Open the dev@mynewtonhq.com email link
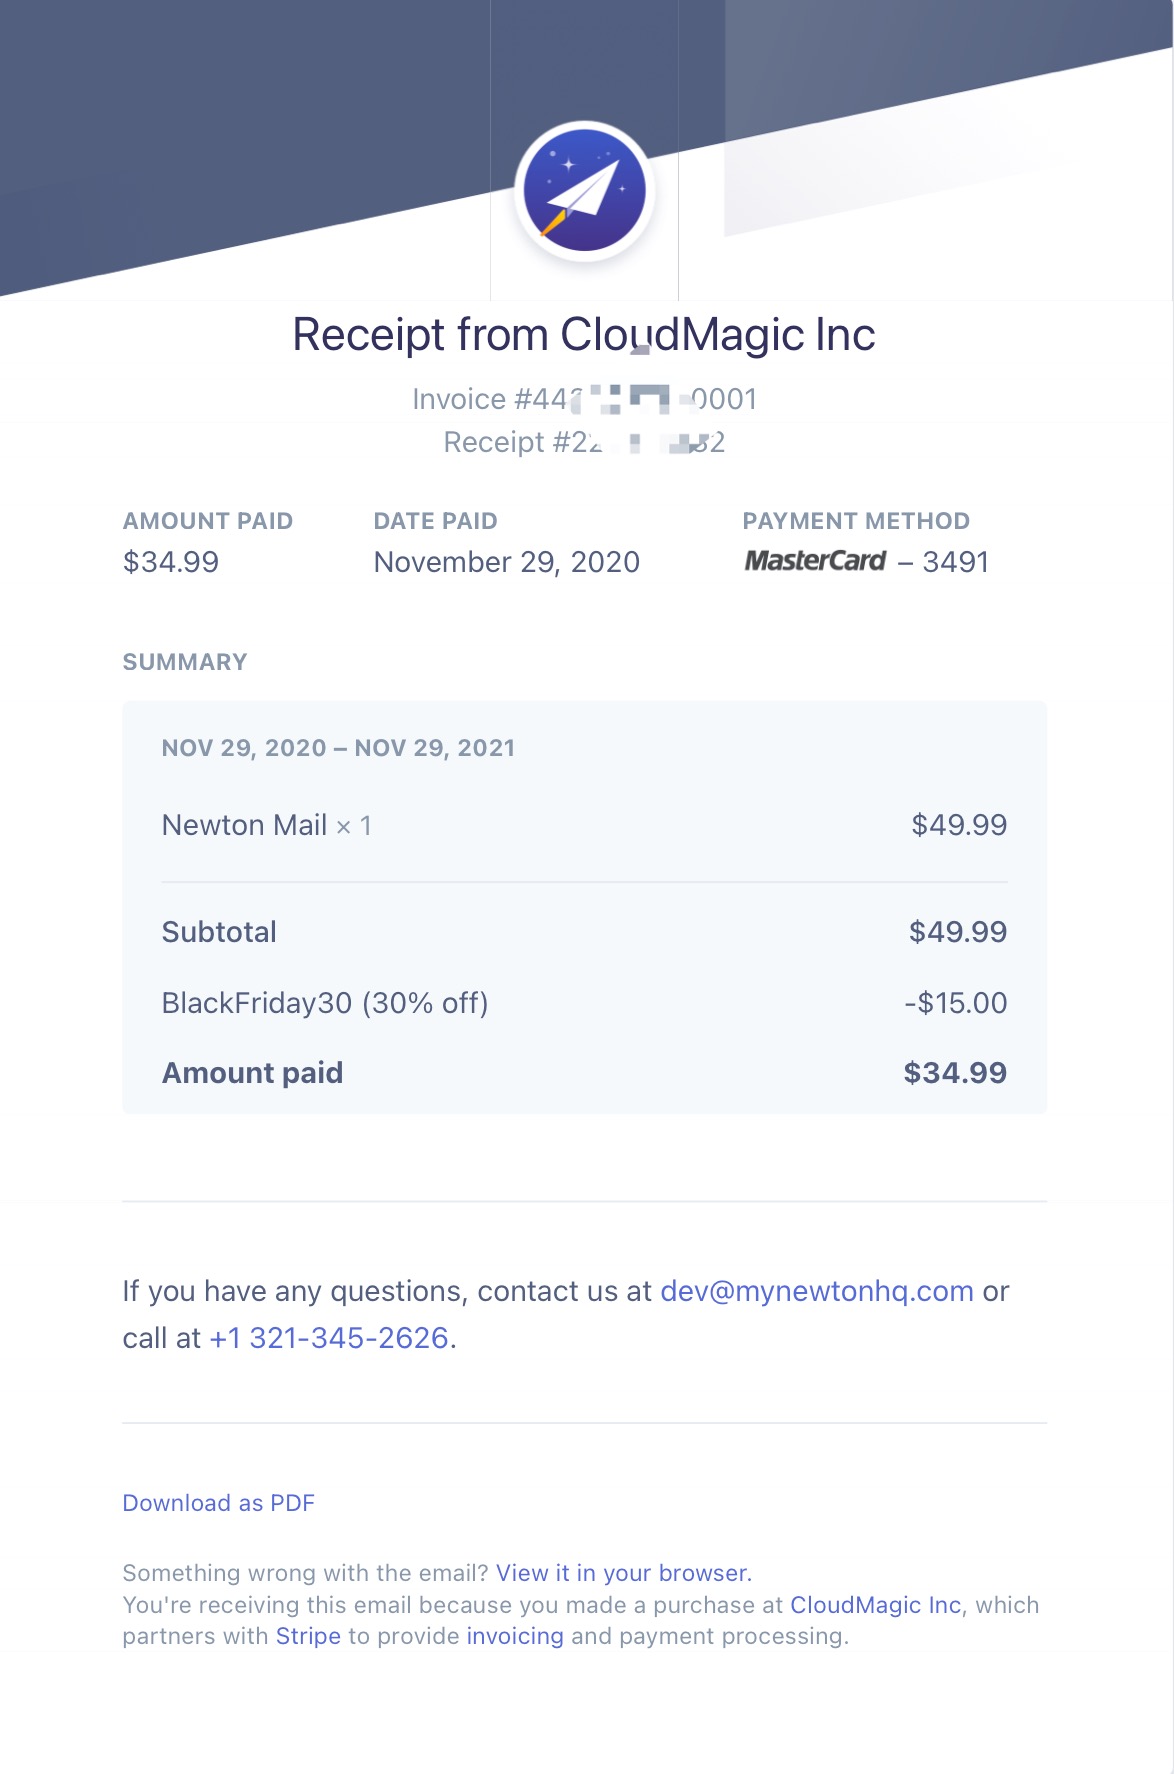 816,1291
